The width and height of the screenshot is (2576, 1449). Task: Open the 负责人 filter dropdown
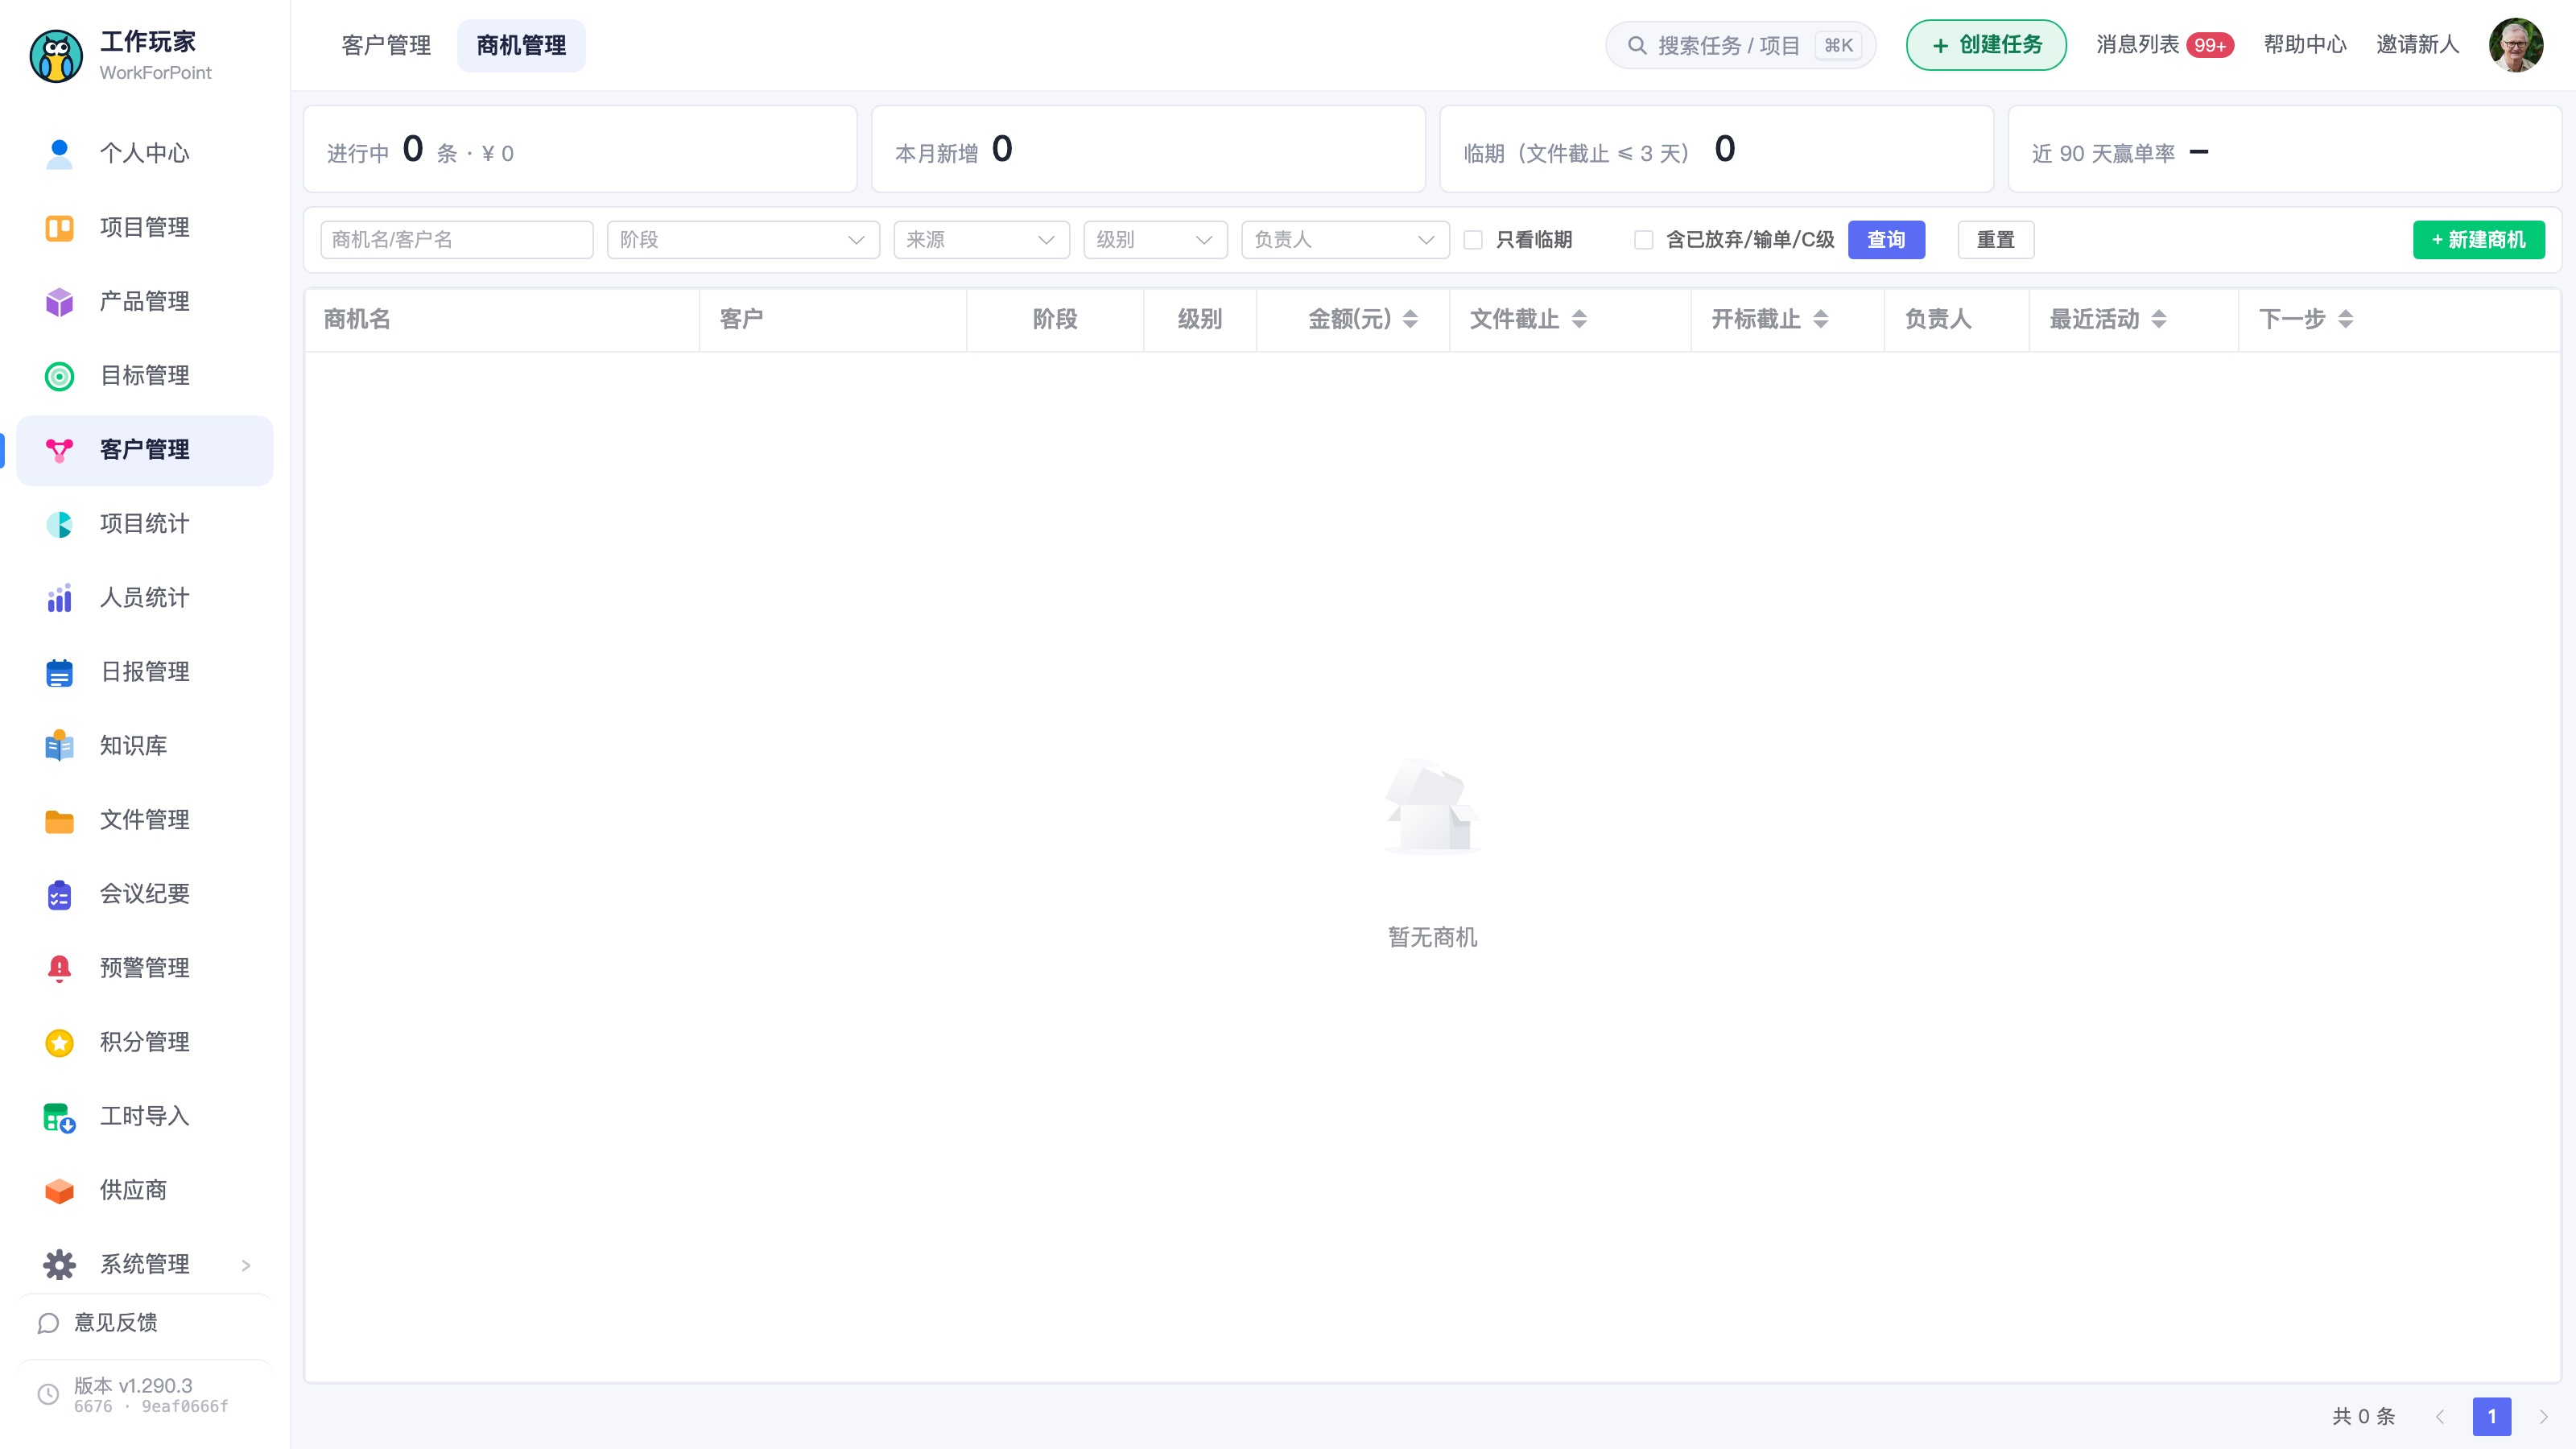coord(1345,240)
